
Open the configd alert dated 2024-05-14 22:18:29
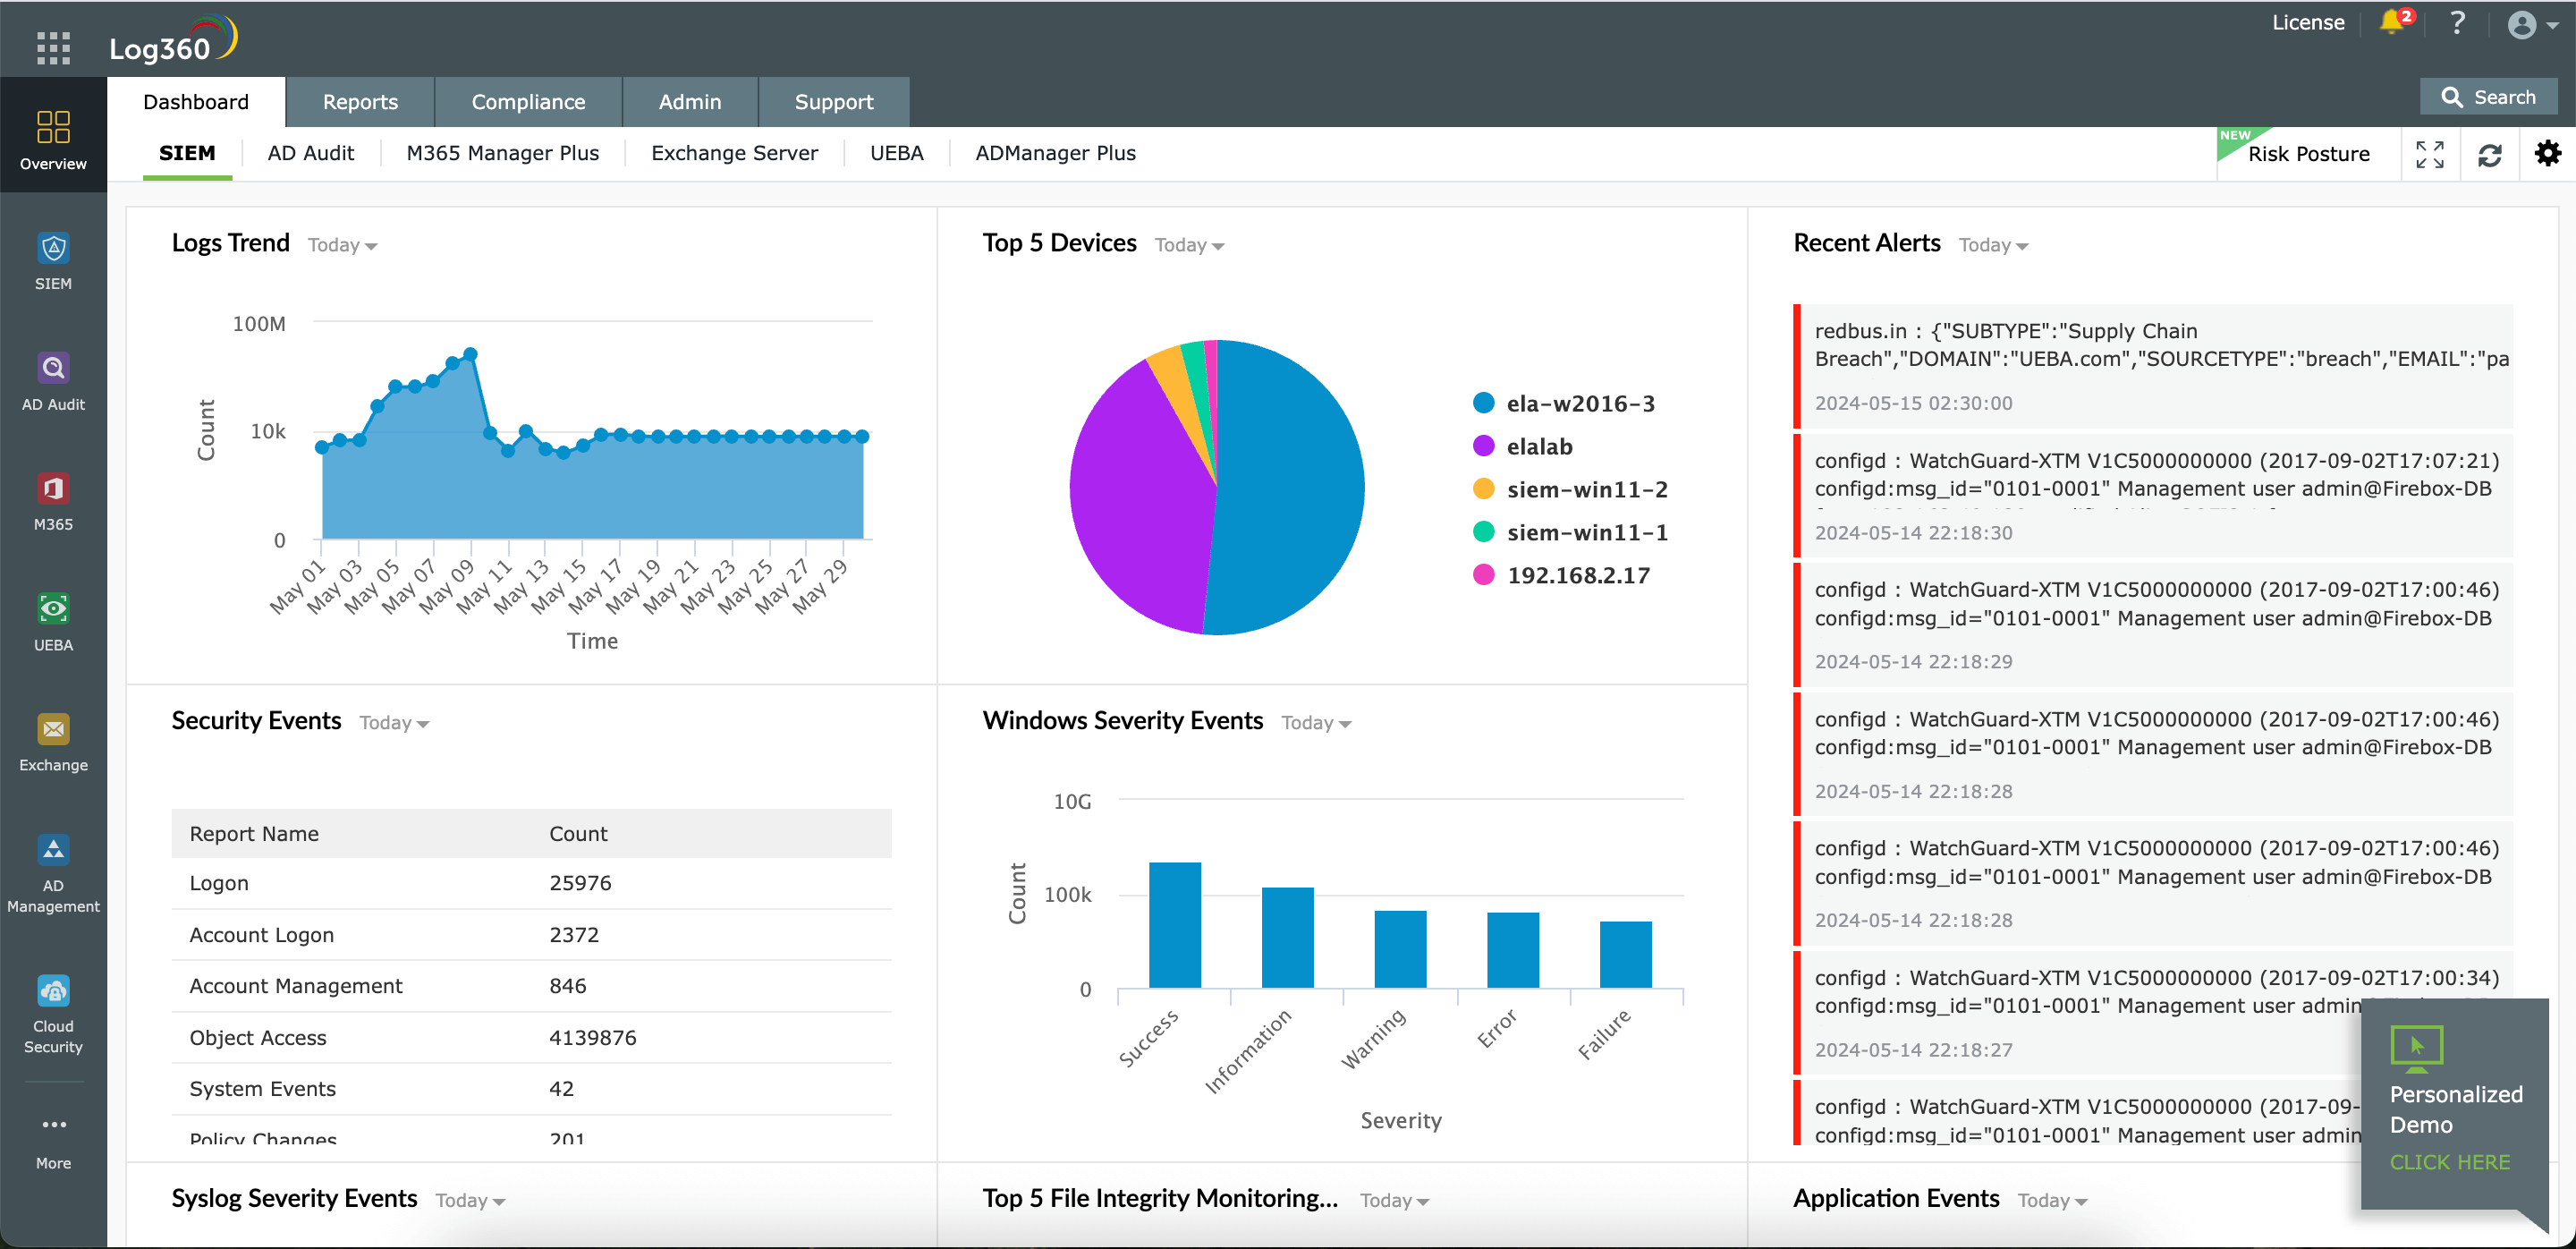click(2153, 624)
